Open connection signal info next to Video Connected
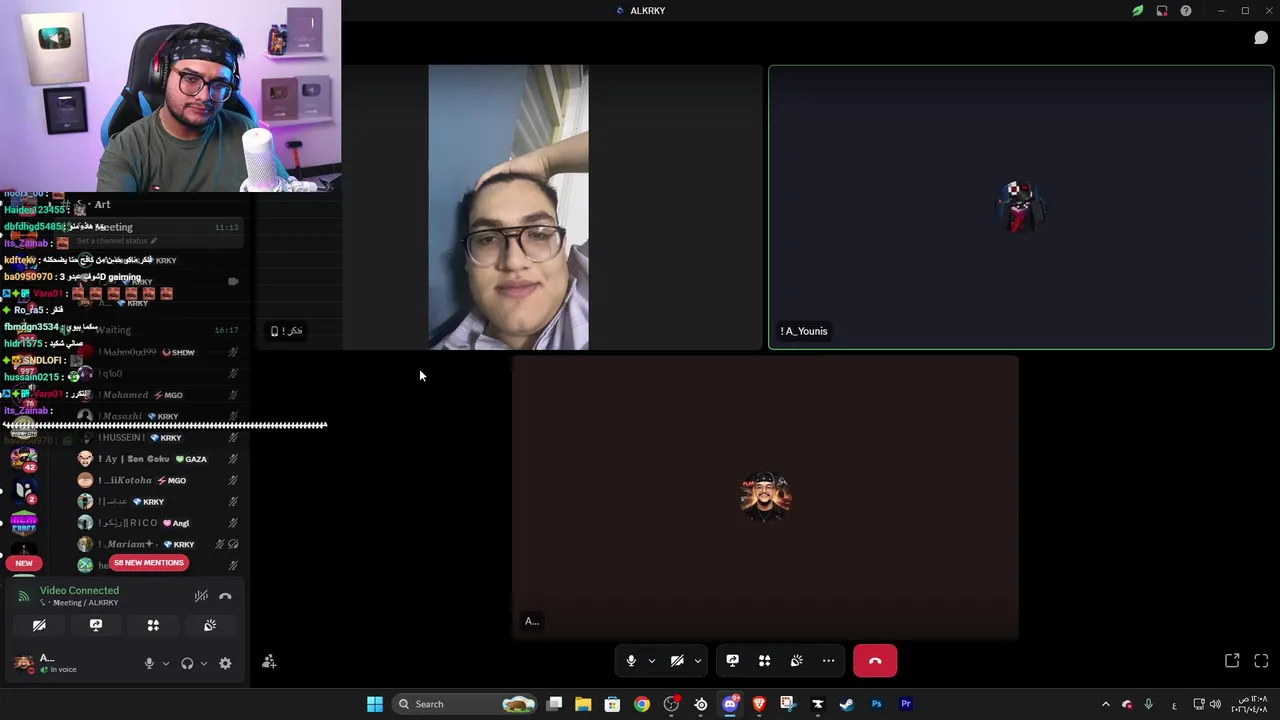1280x720 pixels. [23, 596]
